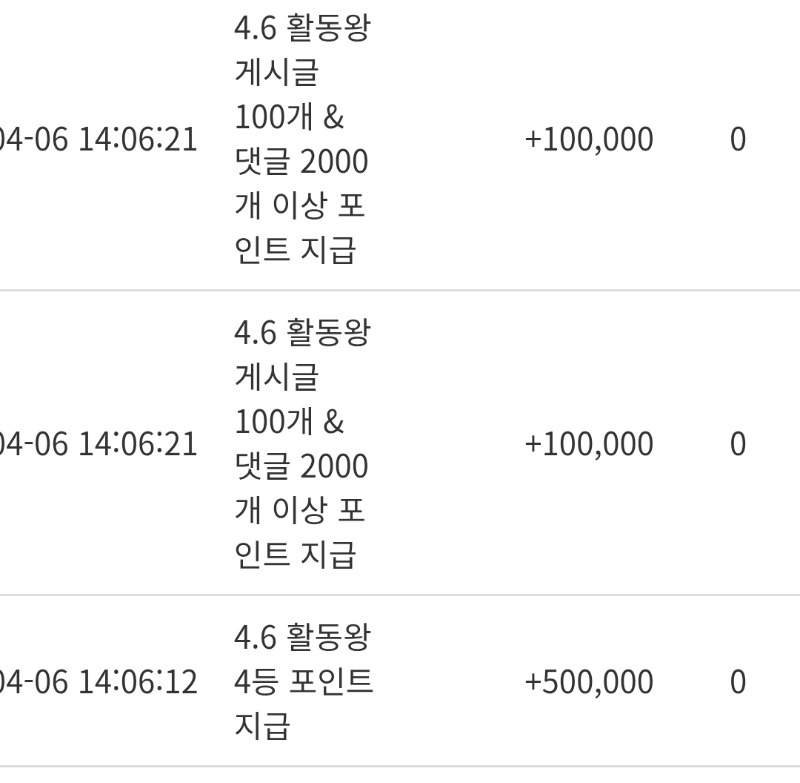Click the +100,000 amount in the middle row
The height and width of the screenshot is (783, 800).
pos(589,444)
